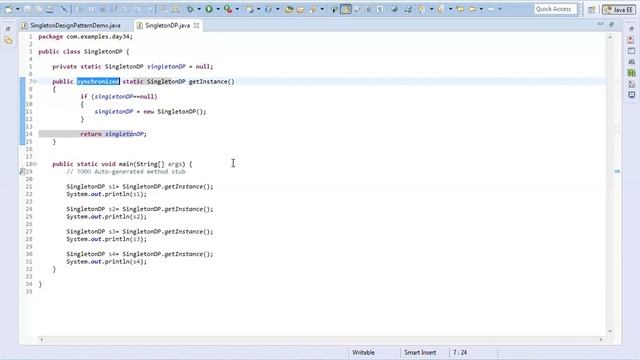The height and width of the screenshot is (360, 640).
Task: Click line 1 package com.examples.day34
Action: click(x=85, y=37)
